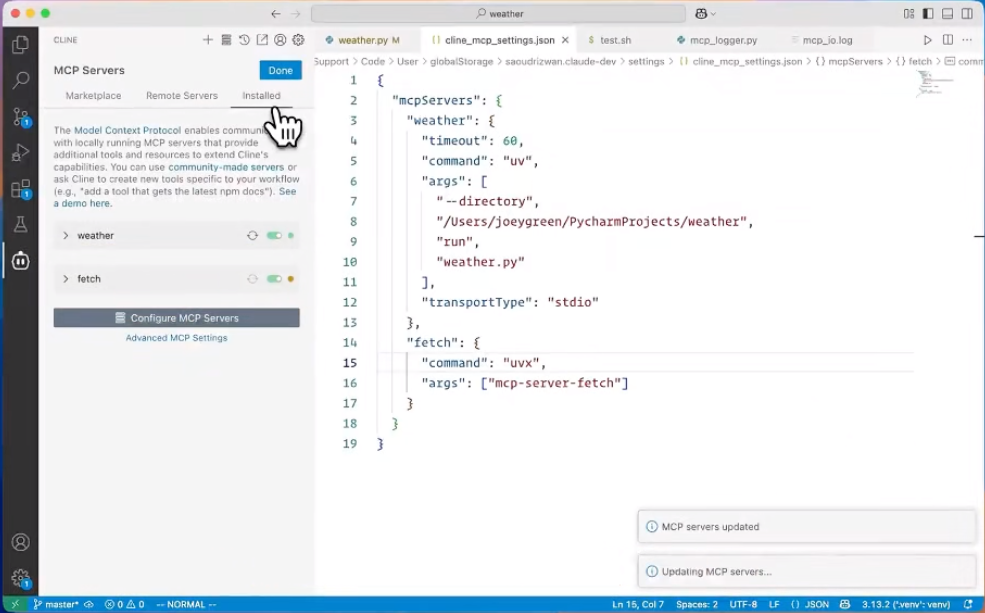The height and width of the screenshot is (613, 985).
Task: Select the Installed tab
Action: (x=261, y=95)
